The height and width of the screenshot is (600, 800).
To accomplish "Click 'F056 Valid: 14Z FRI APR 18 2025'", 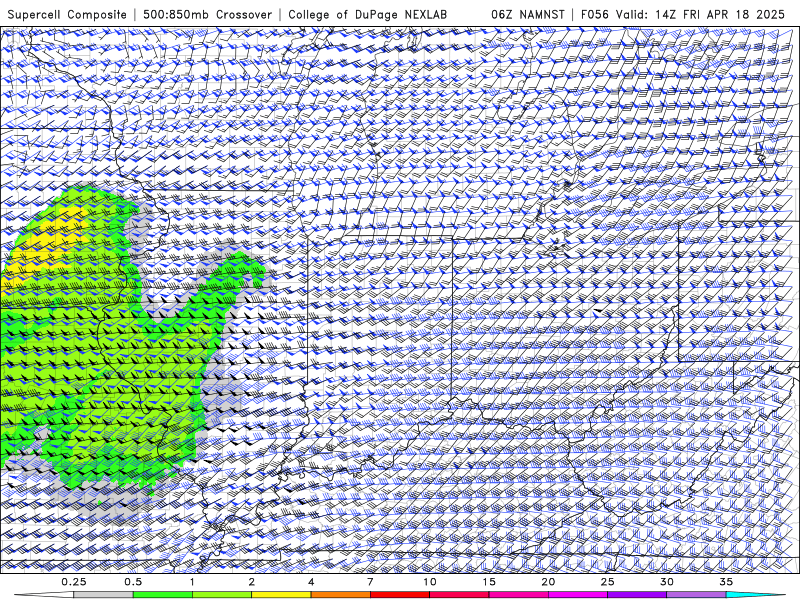I will pyautogui.click(x=683, y=14).
